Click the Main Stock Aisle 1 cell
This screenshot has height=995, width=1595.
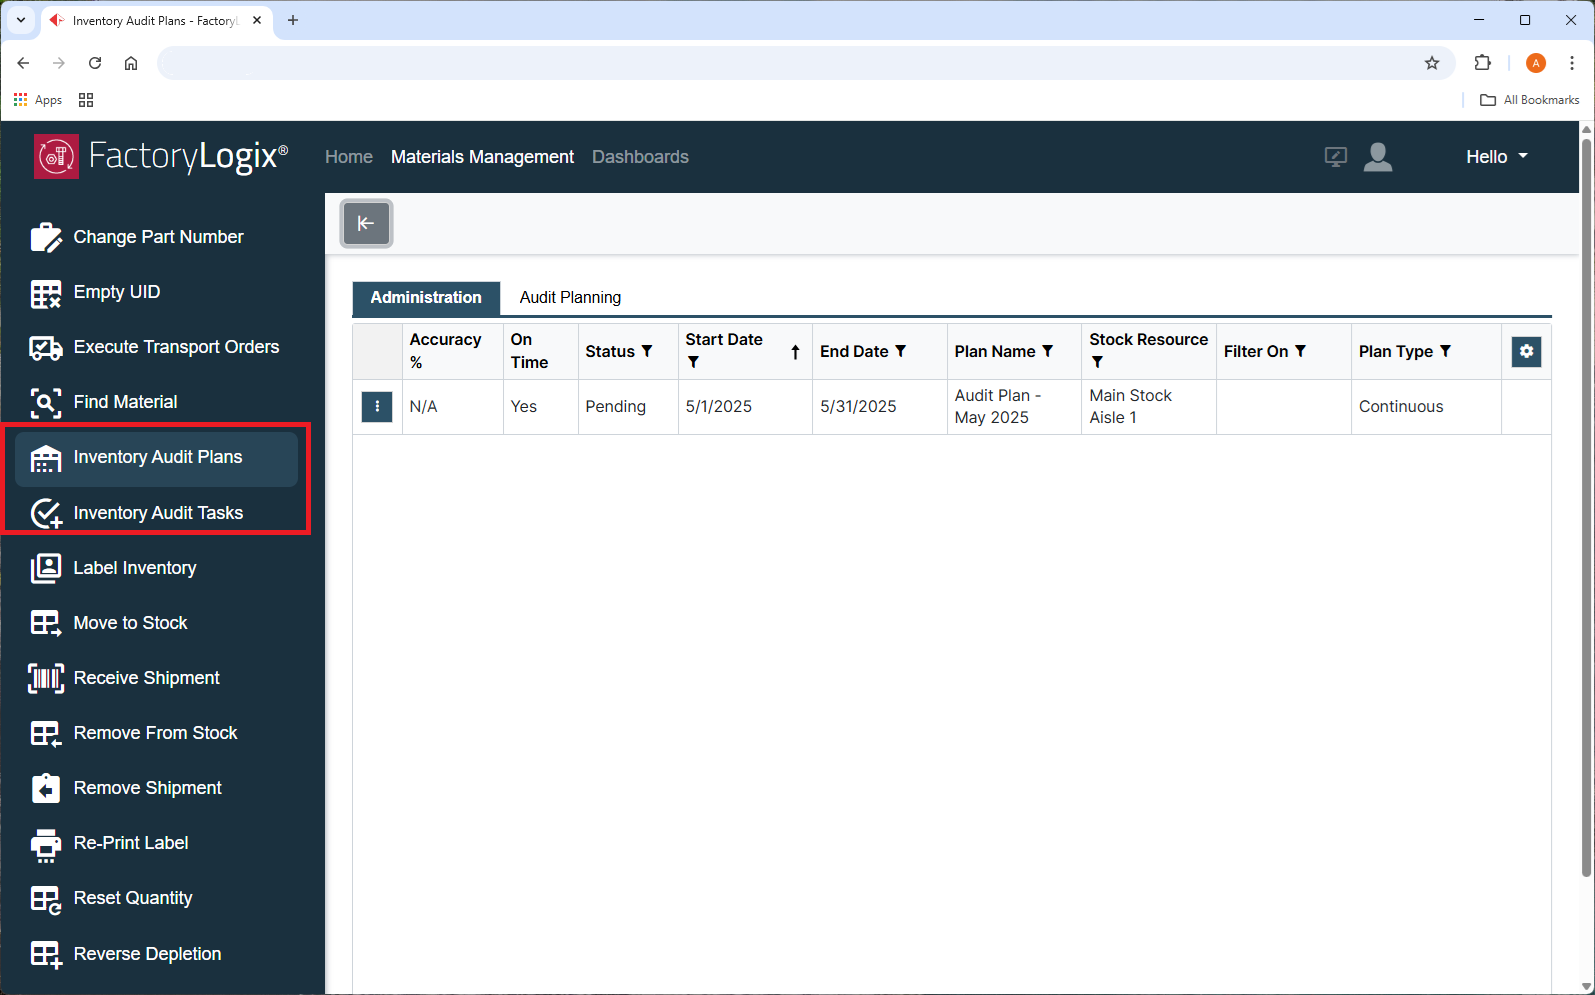pyautogui.click(x=1149, y=407)
